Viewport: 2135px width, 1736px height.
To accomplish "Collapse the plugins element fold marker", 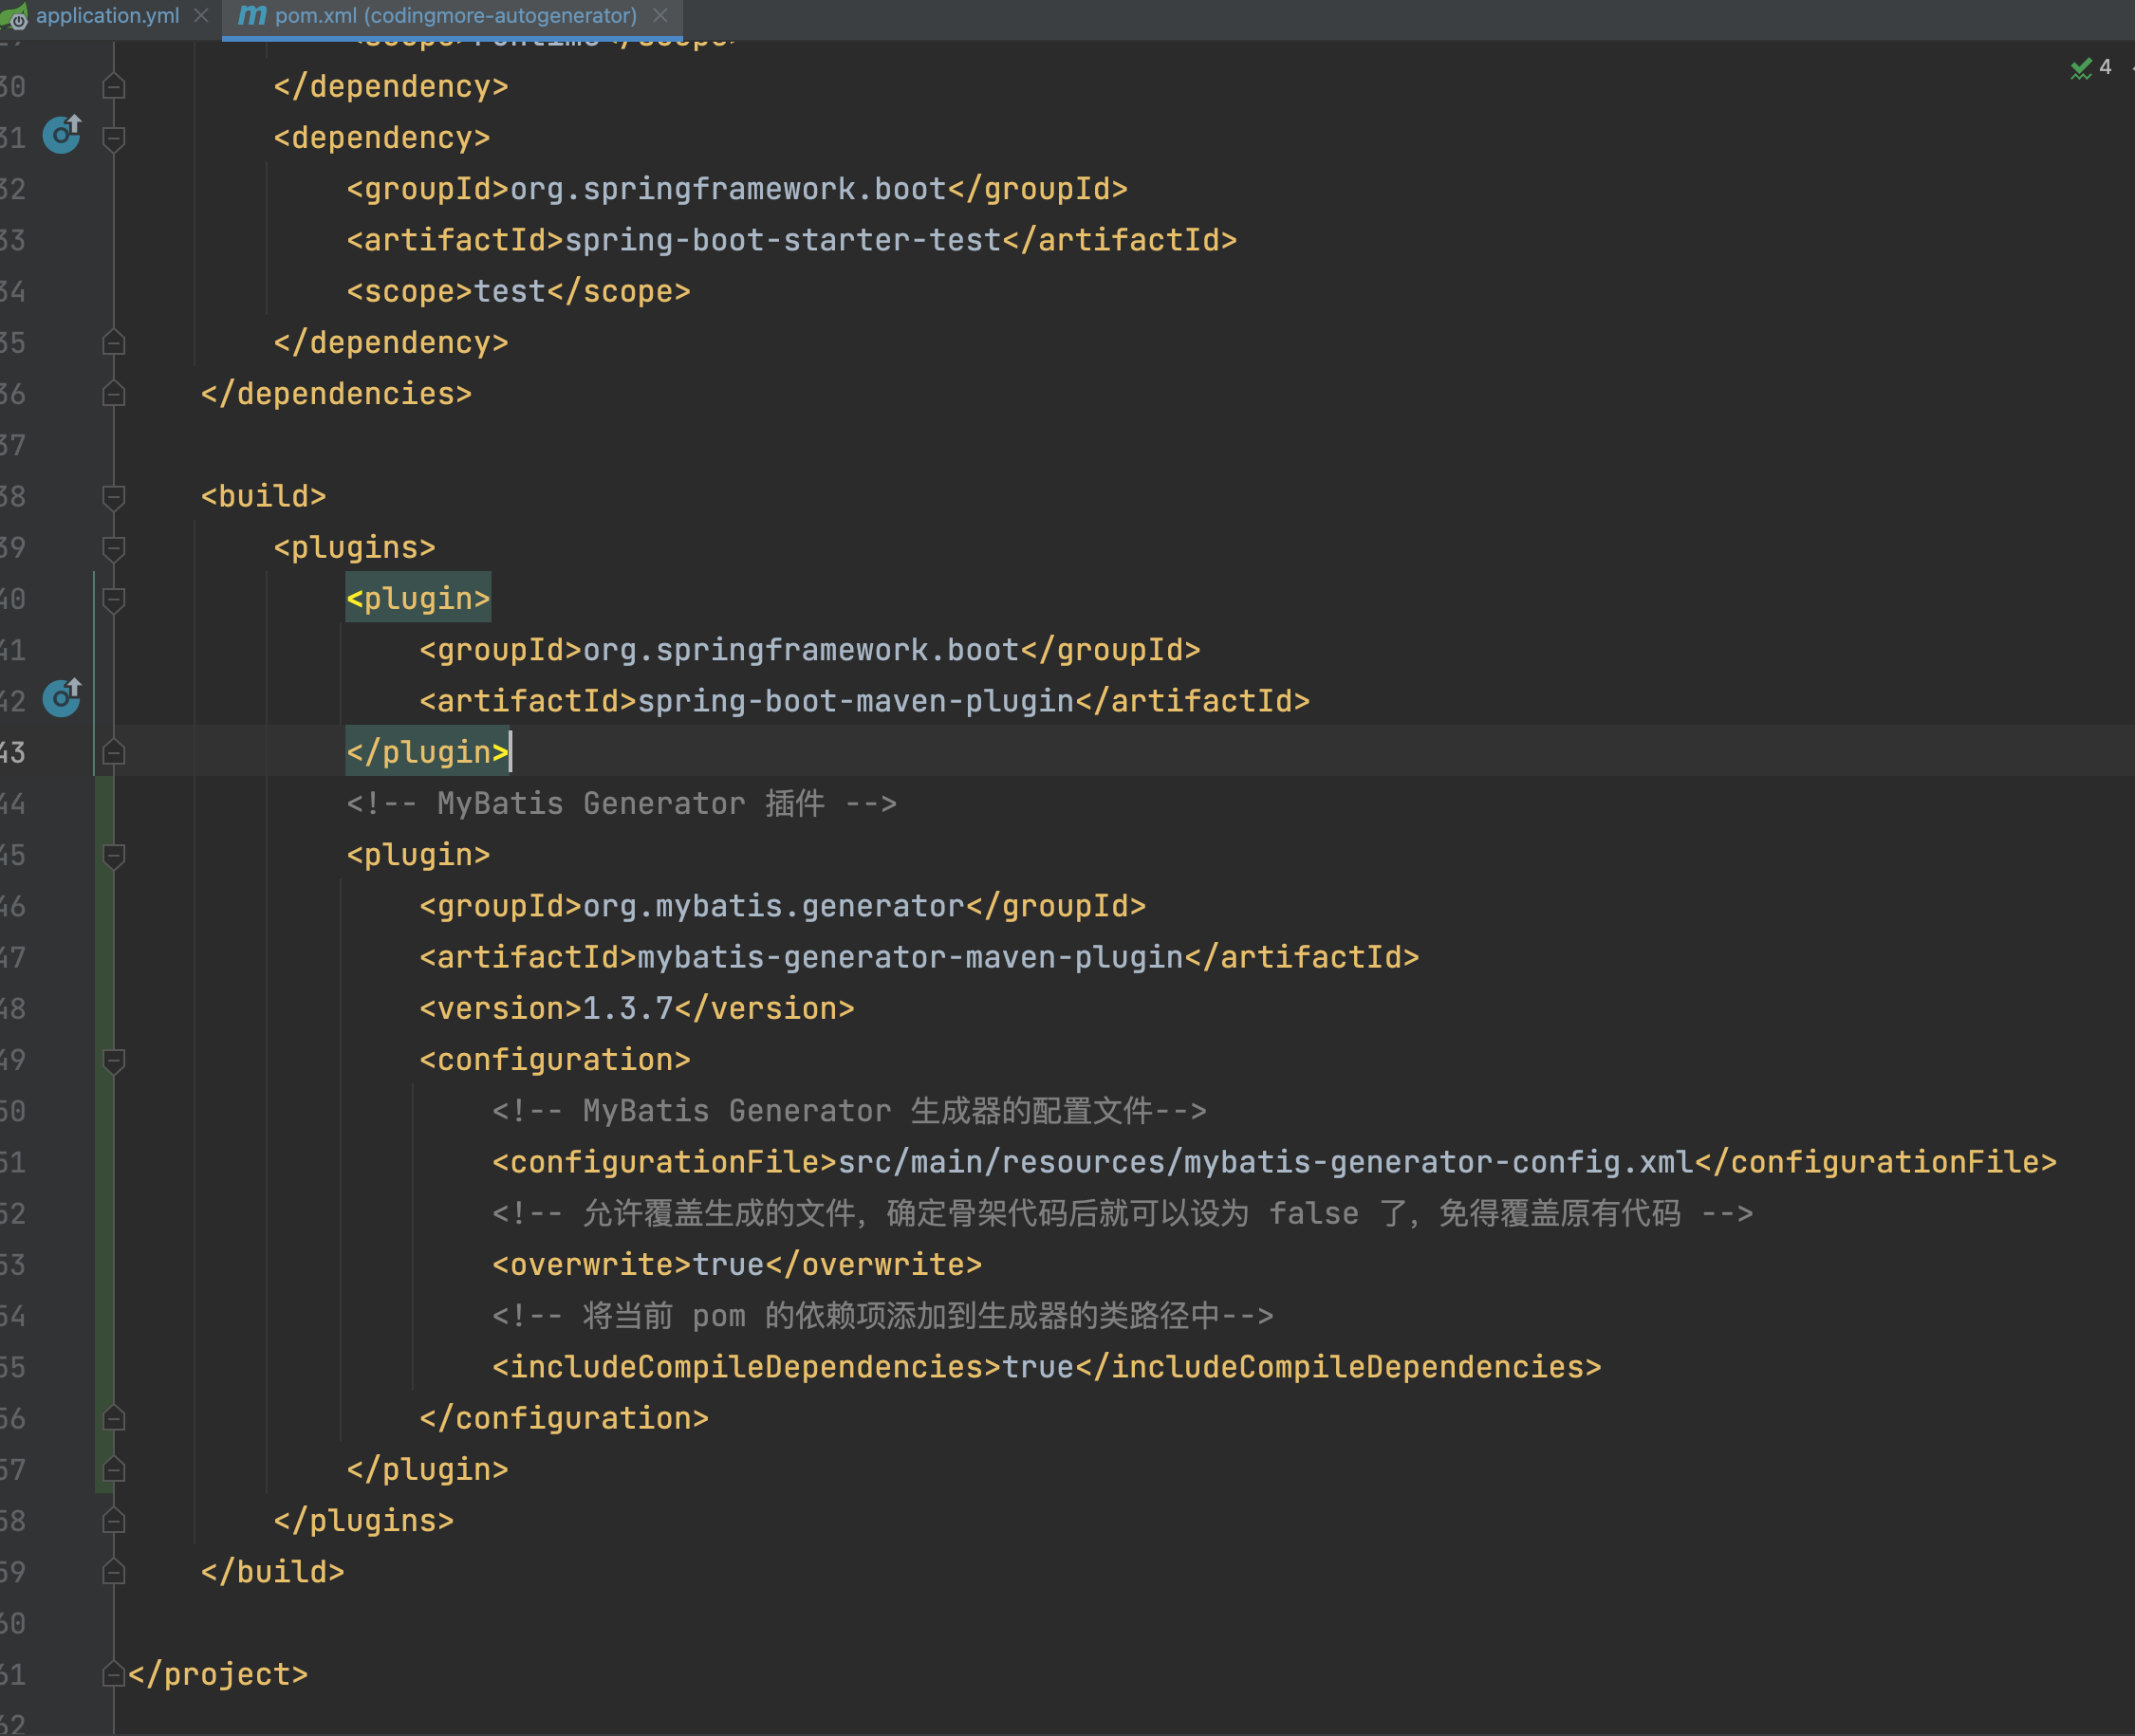I will click(114, 548).
